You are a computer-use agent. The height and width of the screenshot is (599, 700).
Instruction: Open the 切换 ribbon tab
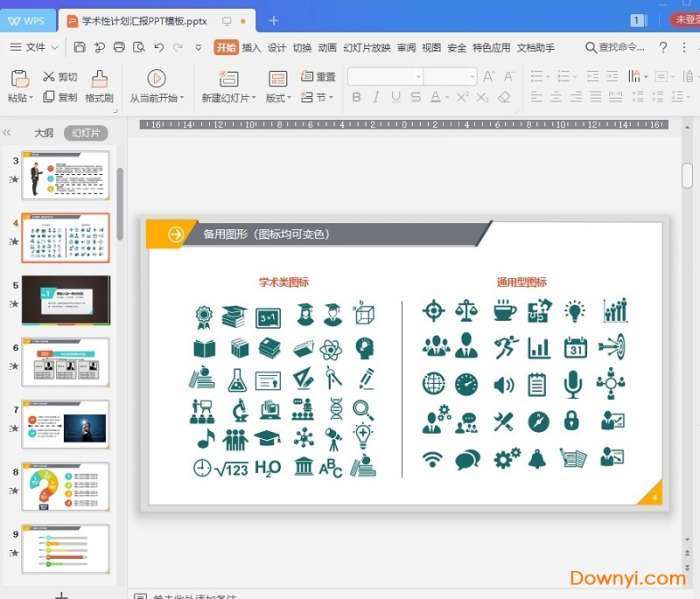pyautogui.click(x=302, y=47)
